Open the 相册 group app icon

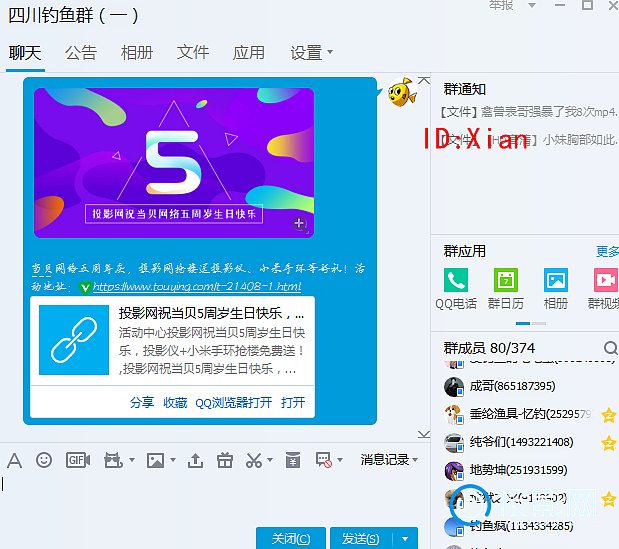pos(556,280)
